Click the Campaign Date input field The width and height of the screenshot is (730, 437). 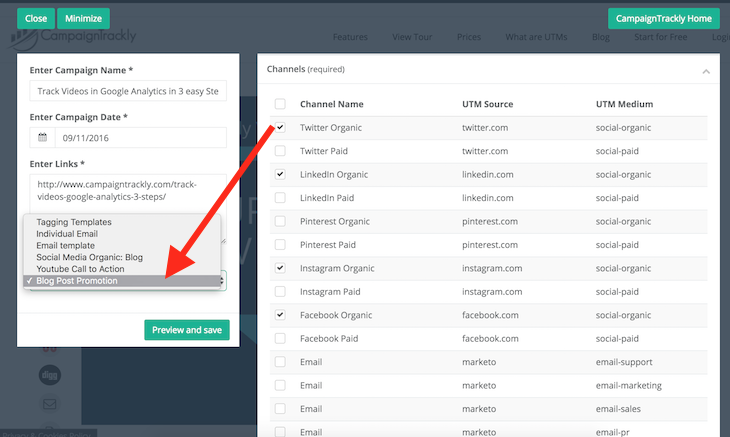tap(141, 138)
